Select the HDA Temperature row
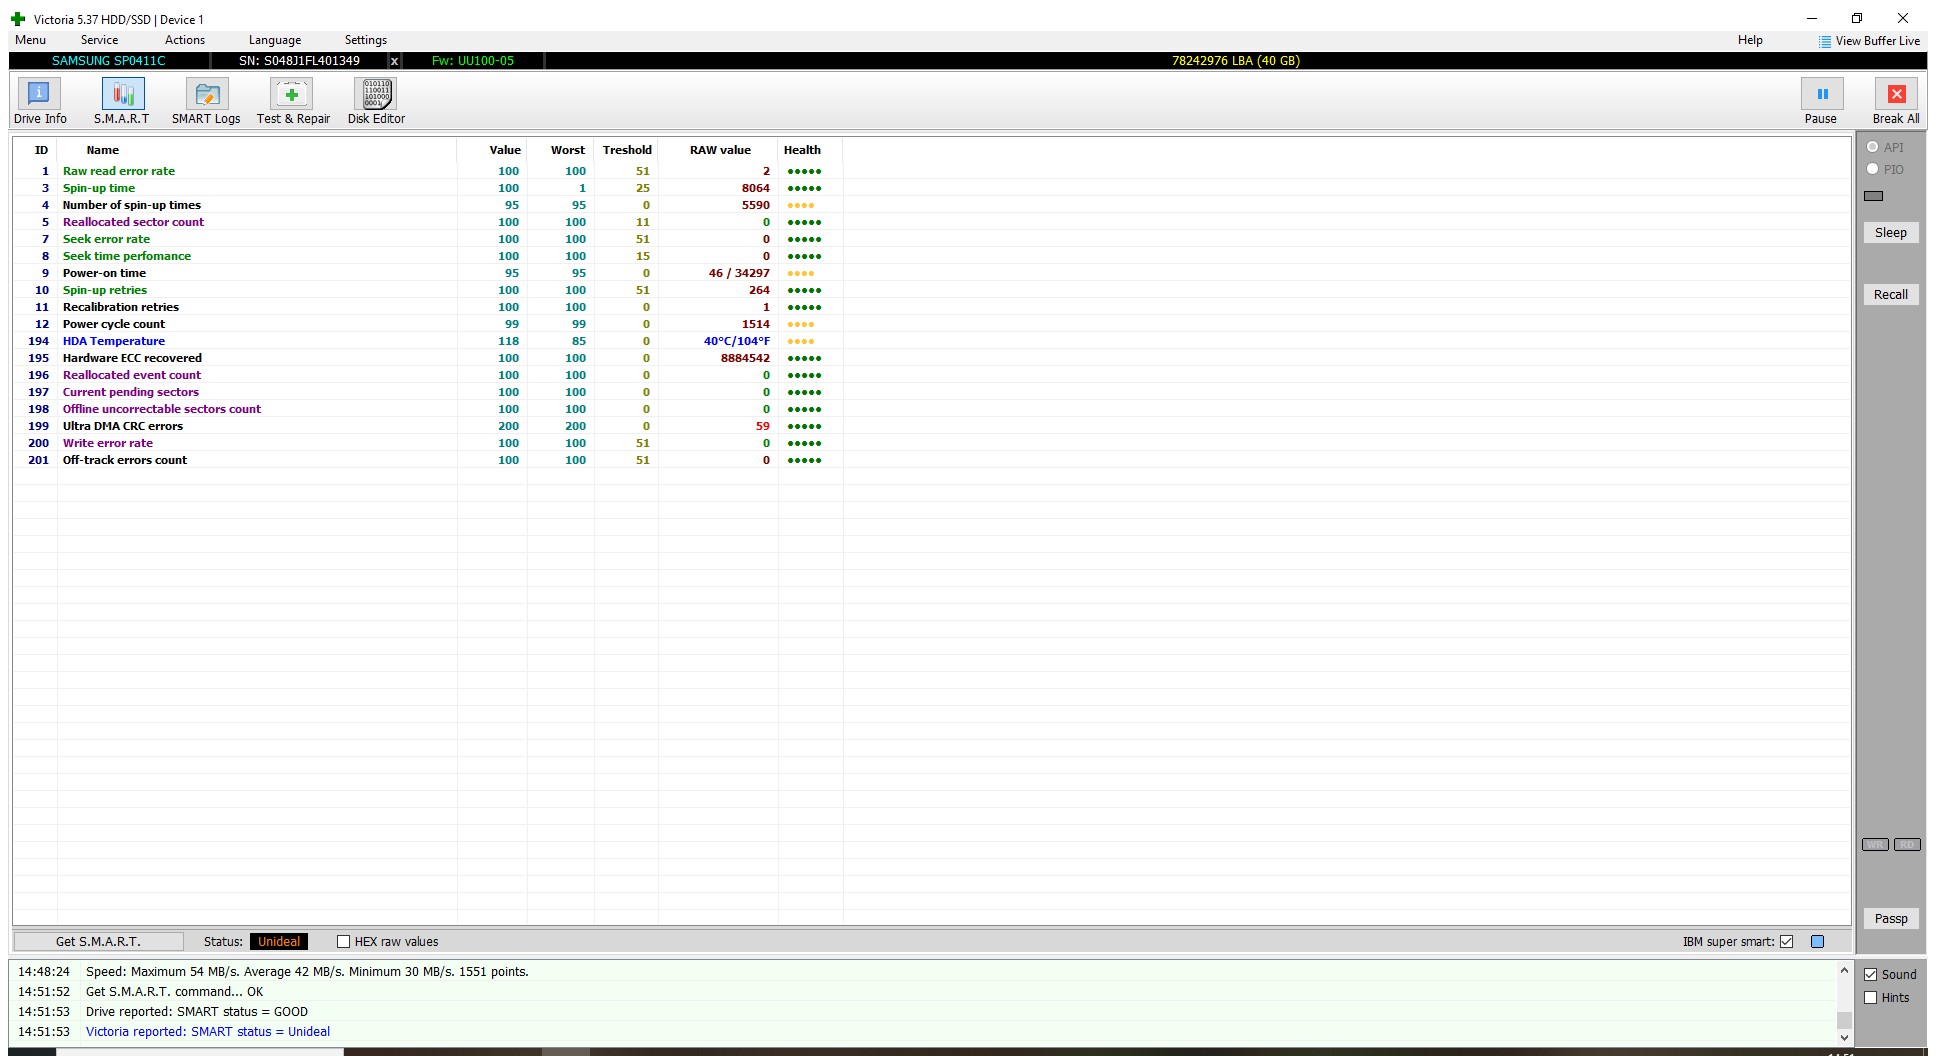Screen dimensions: 1936x1056 [x=428, y=341]
